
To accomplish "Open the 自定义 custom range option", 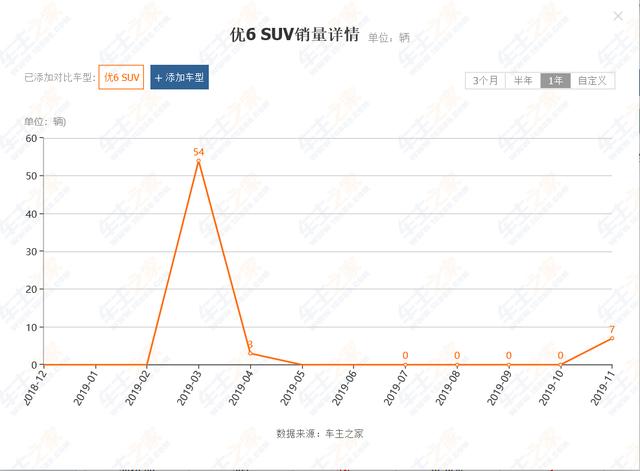I will [592, 80].
